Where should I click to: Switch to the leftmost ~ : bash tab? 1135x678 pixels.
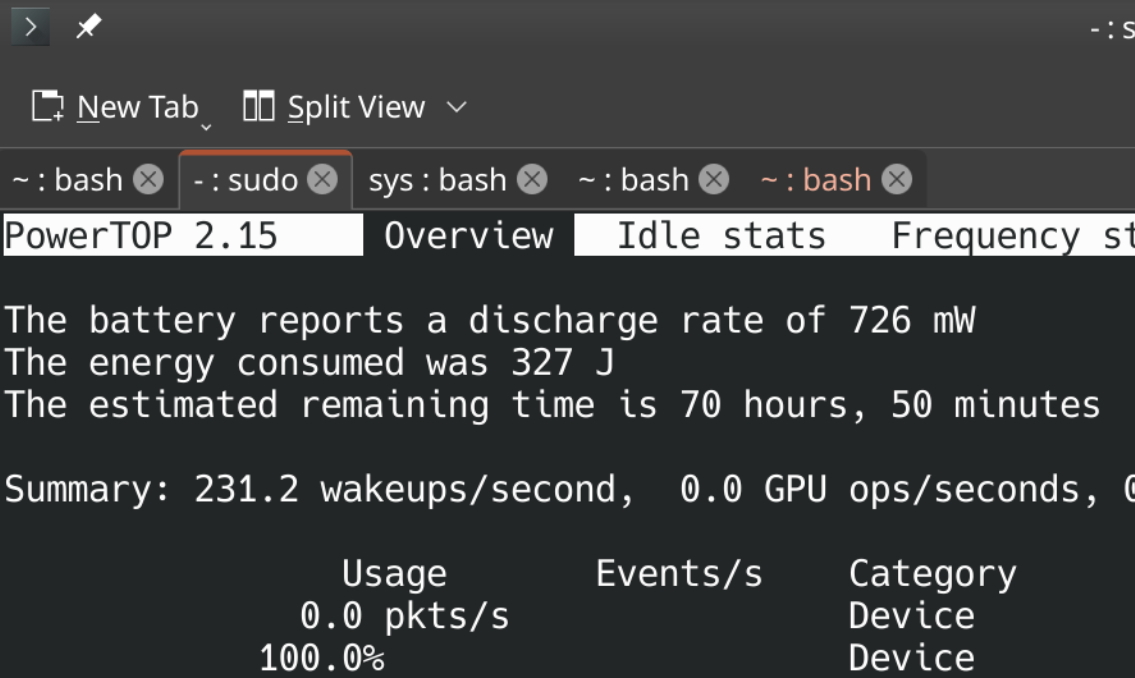67,180
